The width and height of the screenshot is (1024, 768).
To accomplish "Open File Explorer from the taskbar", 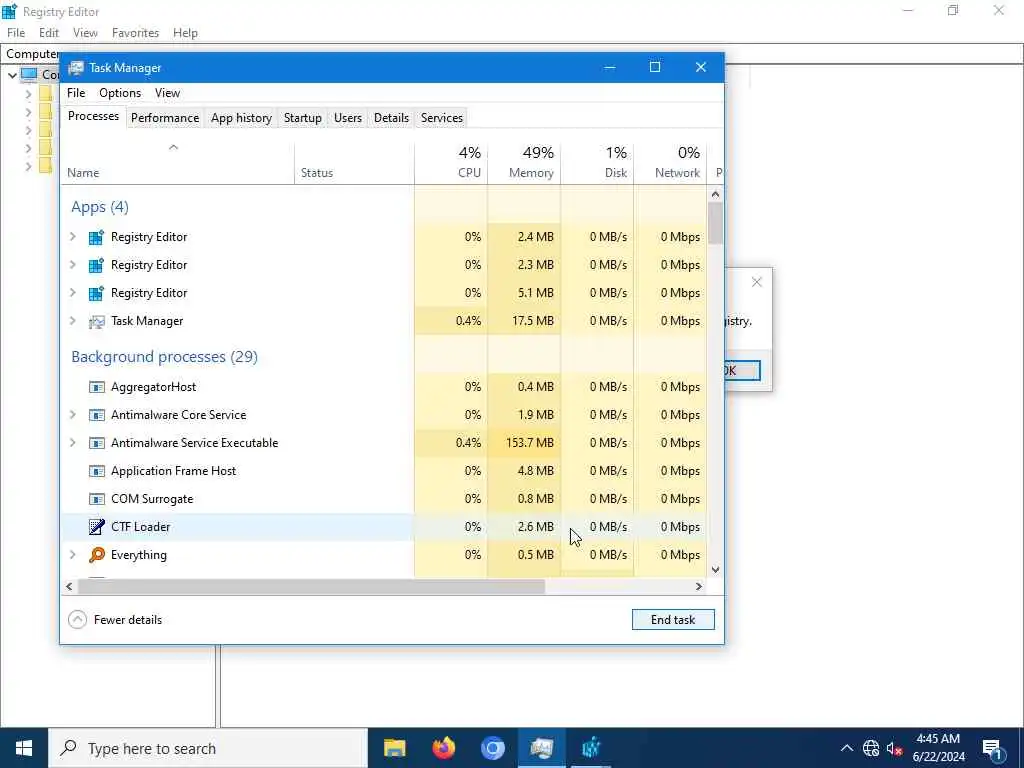I will tap(394, 748).
